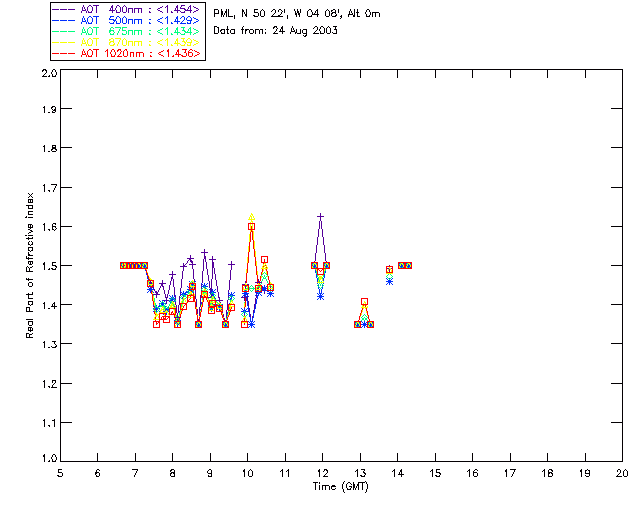Viewport: 640px width, 512px height.
Task: Click the y-axis tick label 1.0
Action: pyautogui.click(x=49, y=458)
